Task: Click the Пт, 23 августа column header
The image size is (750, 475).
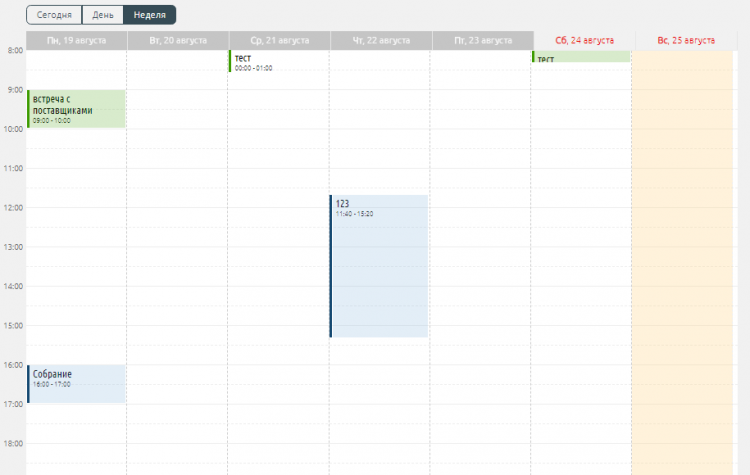Action: [x=481, y=40]
